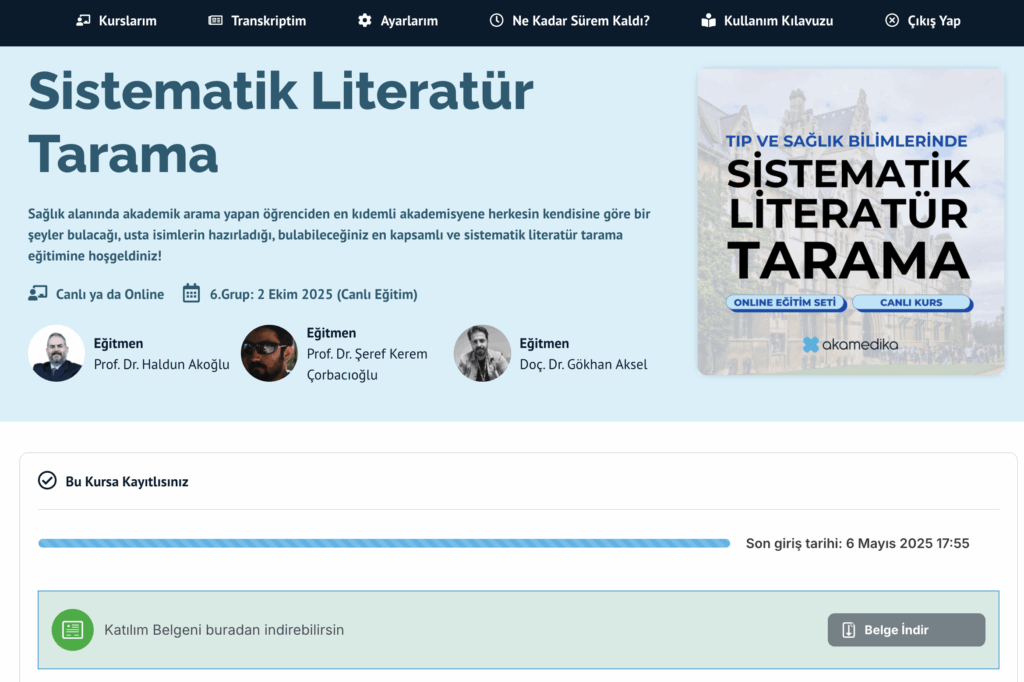Click the Çıkış Yap circled X icon
Screen dimensions: 1024x682
point(891,20)
